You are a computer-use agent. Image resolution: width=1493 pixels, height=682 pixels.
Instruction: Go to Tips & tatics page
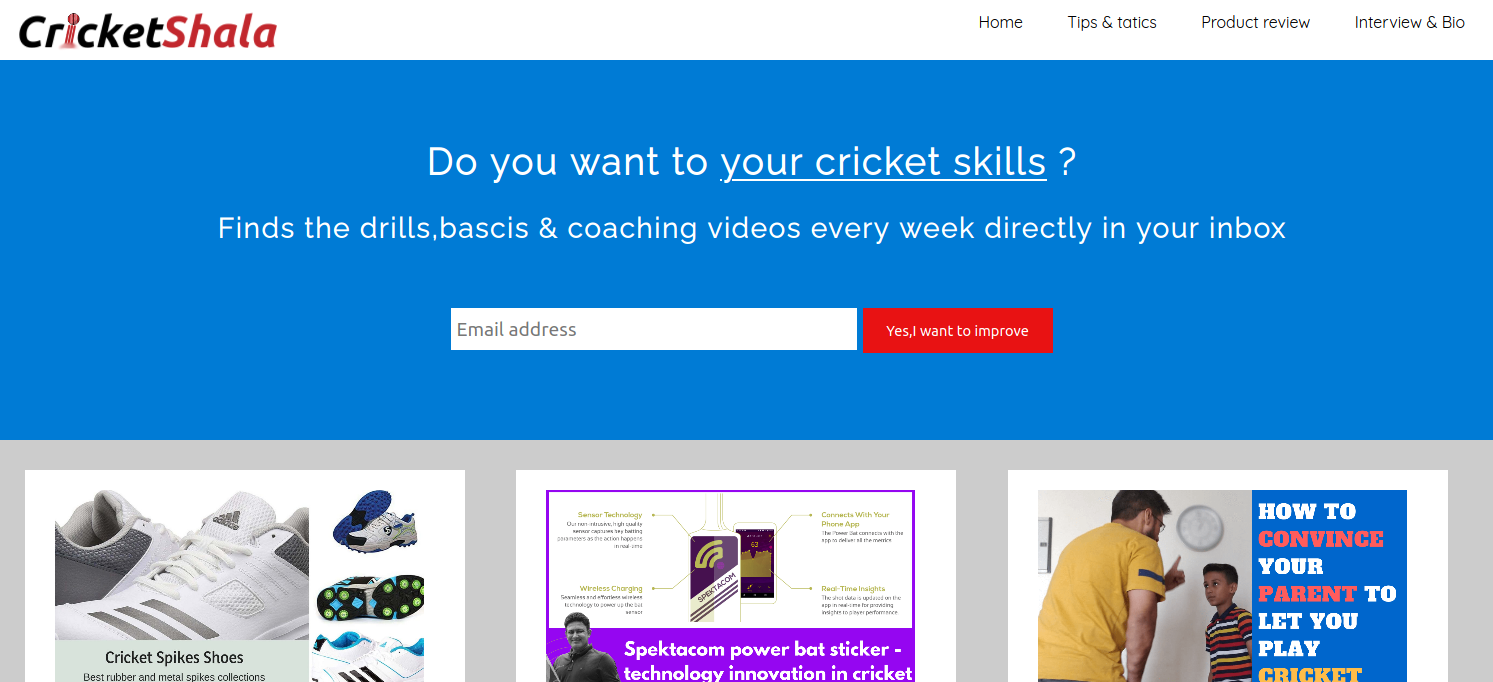1111,22
